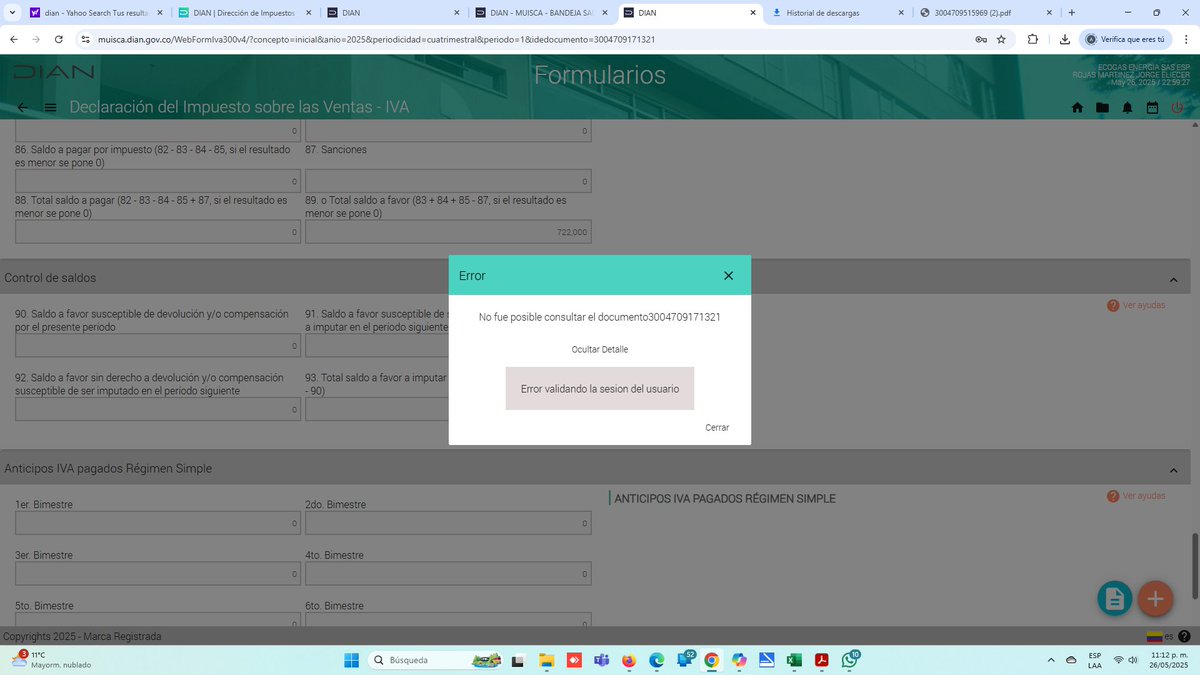Viewport: 1200px width, 675px height.
Task: Open Microsoft Teams from the taskbar
Action: point(602,660)
